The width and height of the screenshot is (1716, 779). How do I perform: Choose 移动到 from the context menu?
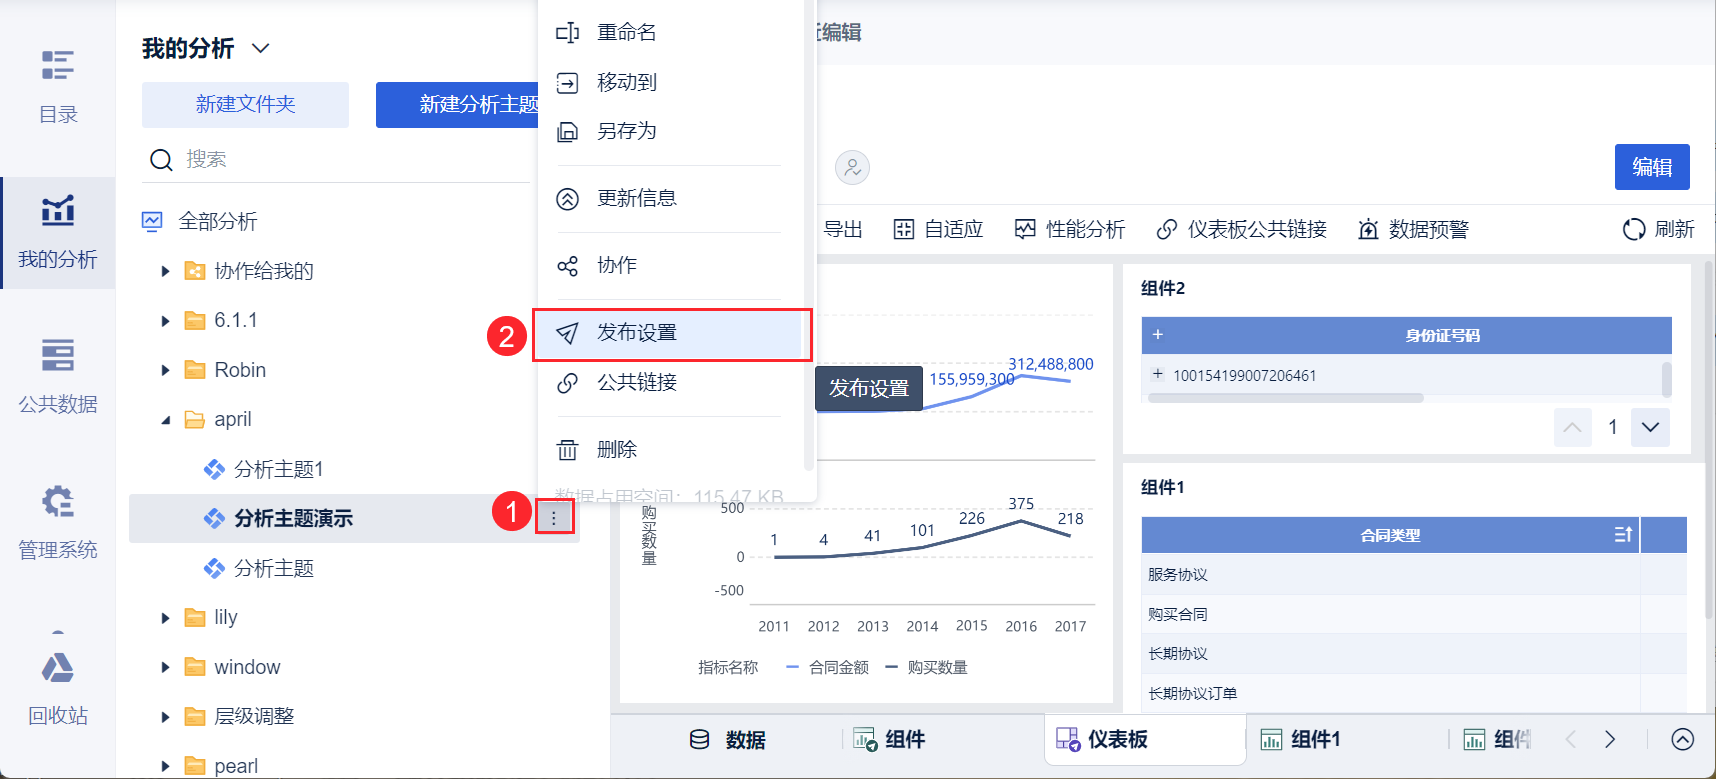(670, 82)
